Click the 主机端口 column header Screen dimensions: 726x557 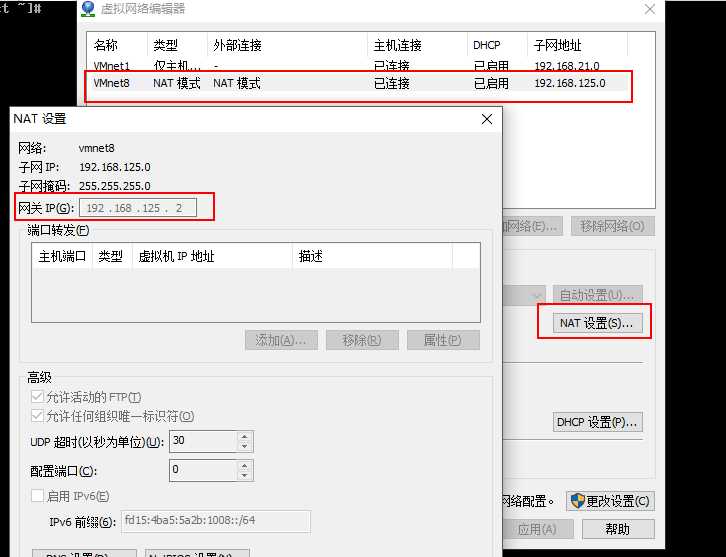(62, 256)
